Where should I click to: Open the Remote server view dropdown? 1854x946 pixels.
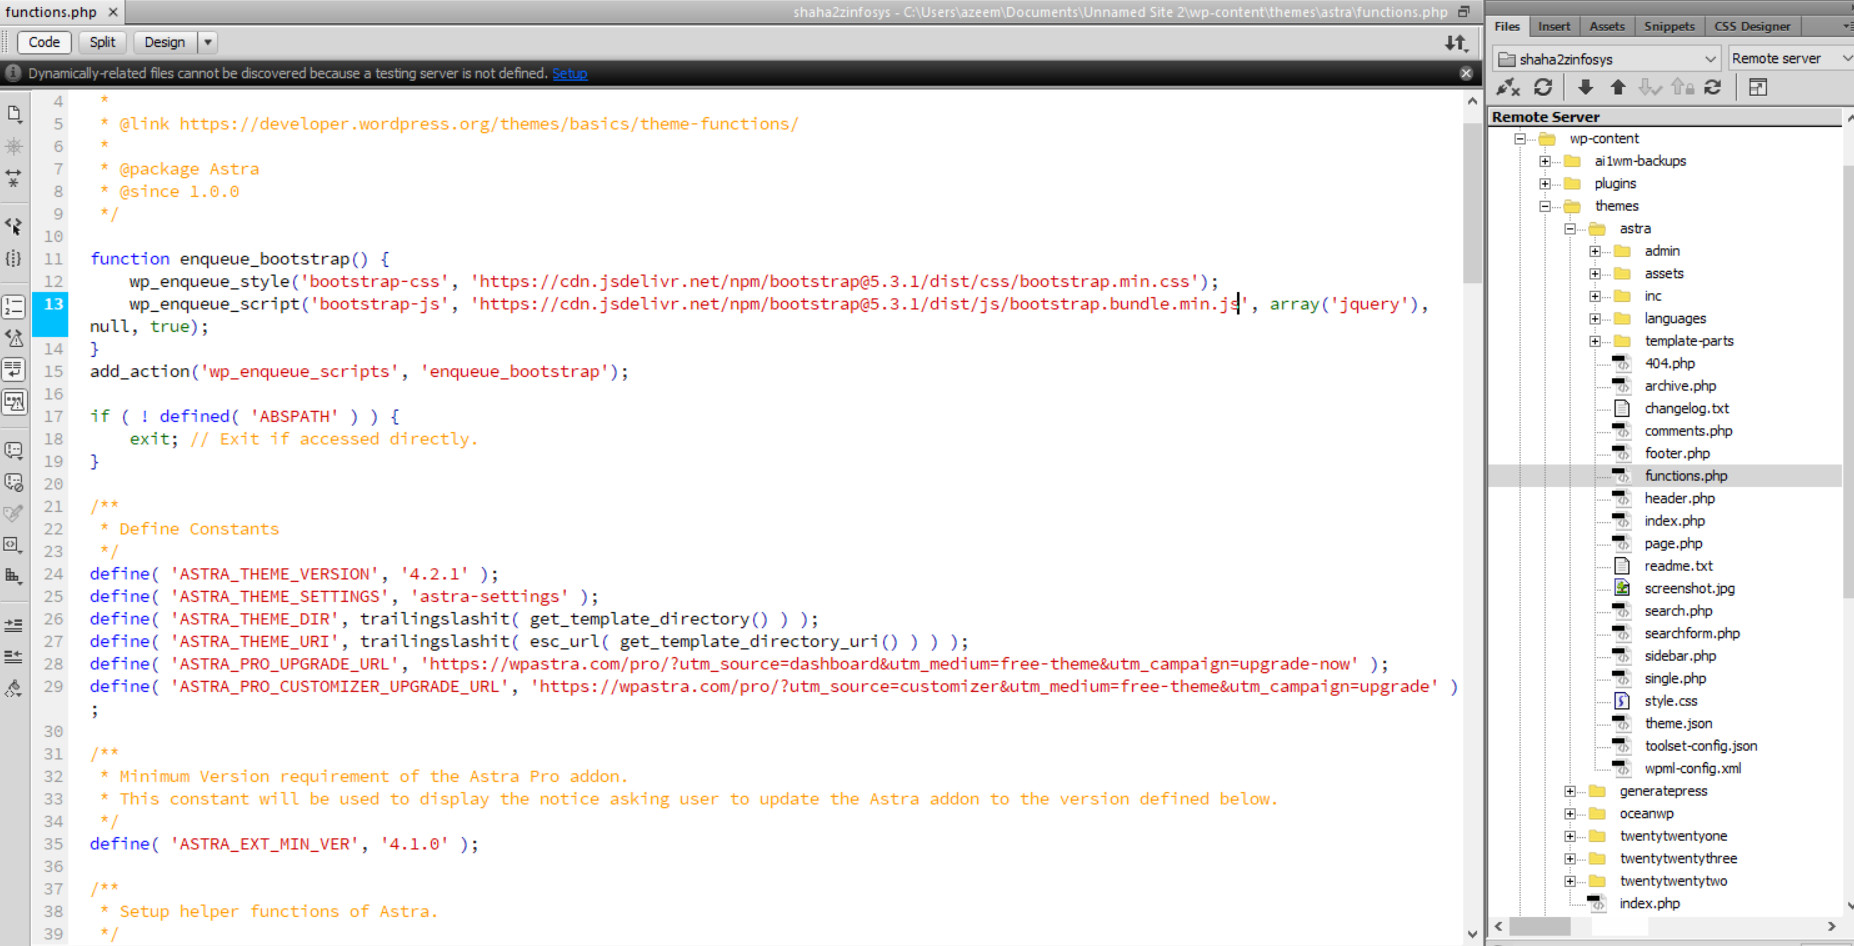click(x=1790, y=59)
